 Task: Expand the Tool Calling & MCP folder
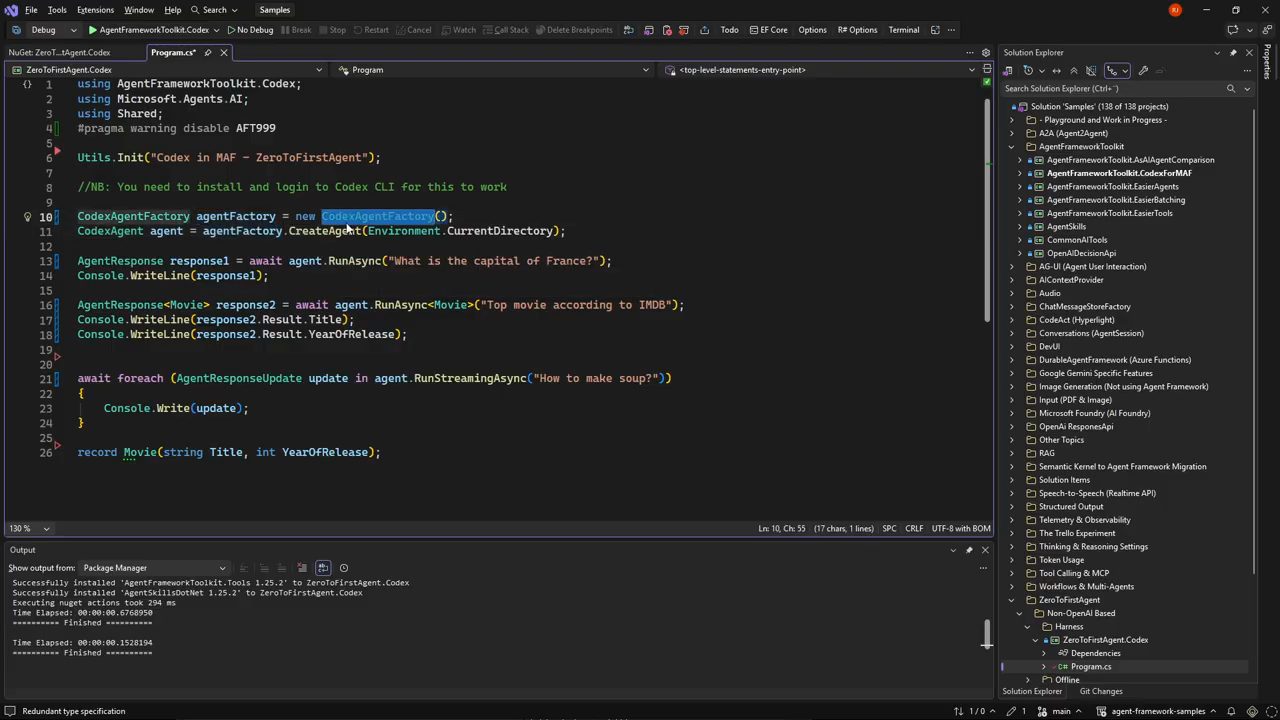click(x=1011, y=573)
